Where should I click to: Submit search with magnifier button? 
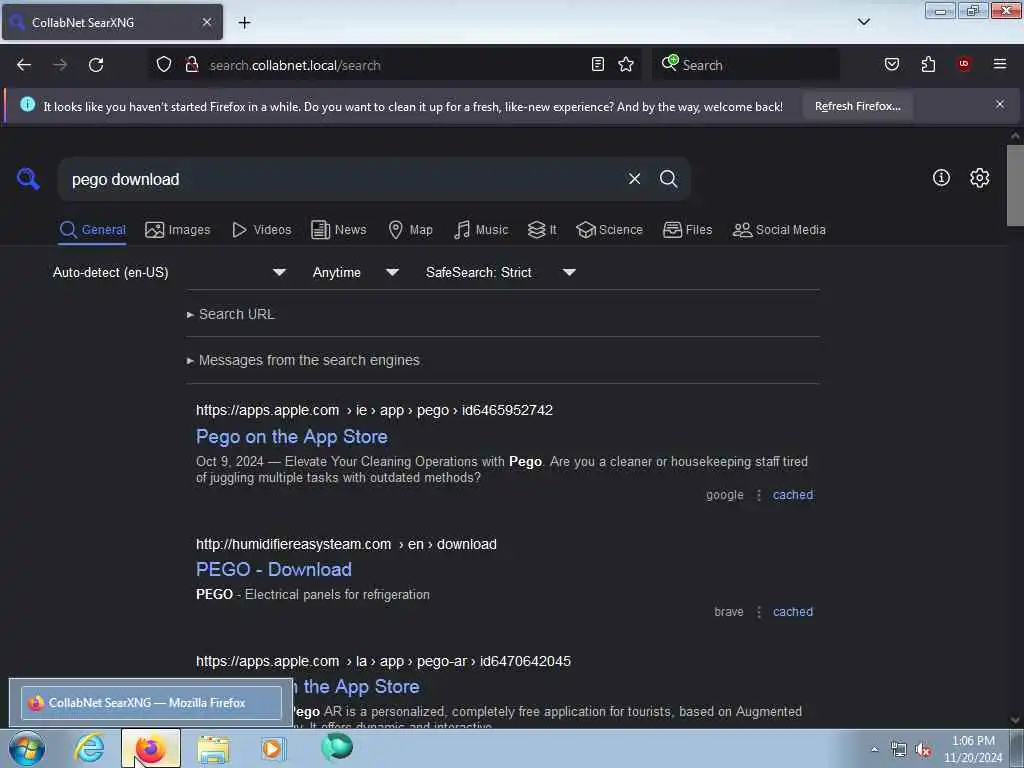(669, 179)
